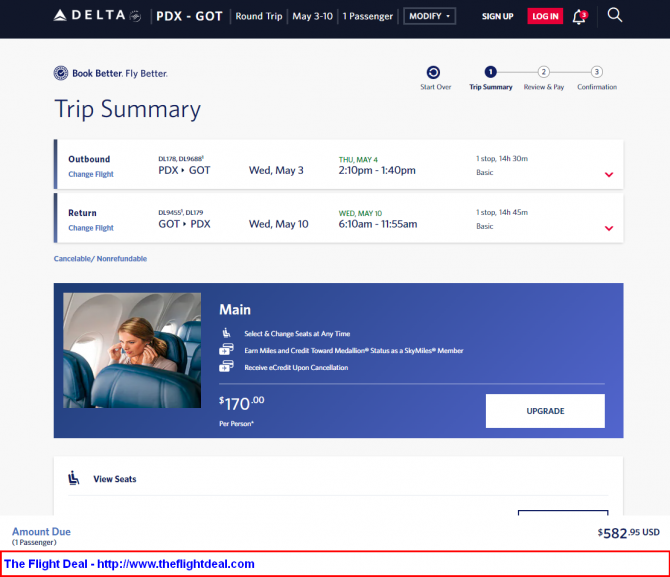The image size is (670, 577).
Task: Select the Confirmation step
Action: [x=597, y=78]
